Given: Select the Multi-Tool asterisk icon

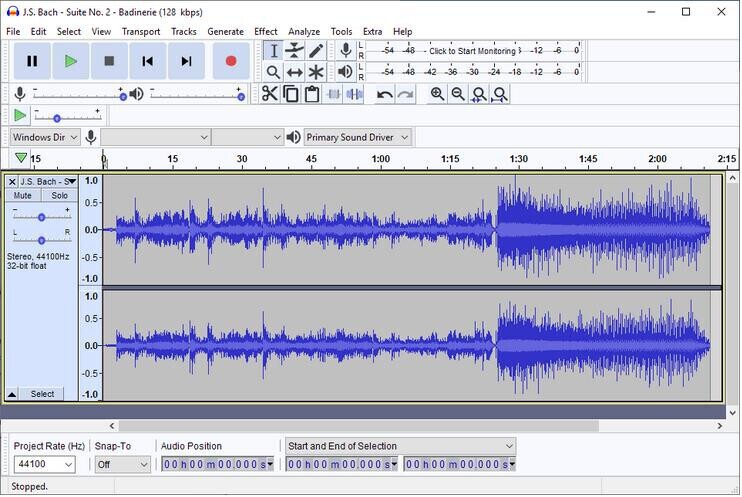Looking at the screenshot, I should pyautogui.click(x=316, y=72).
